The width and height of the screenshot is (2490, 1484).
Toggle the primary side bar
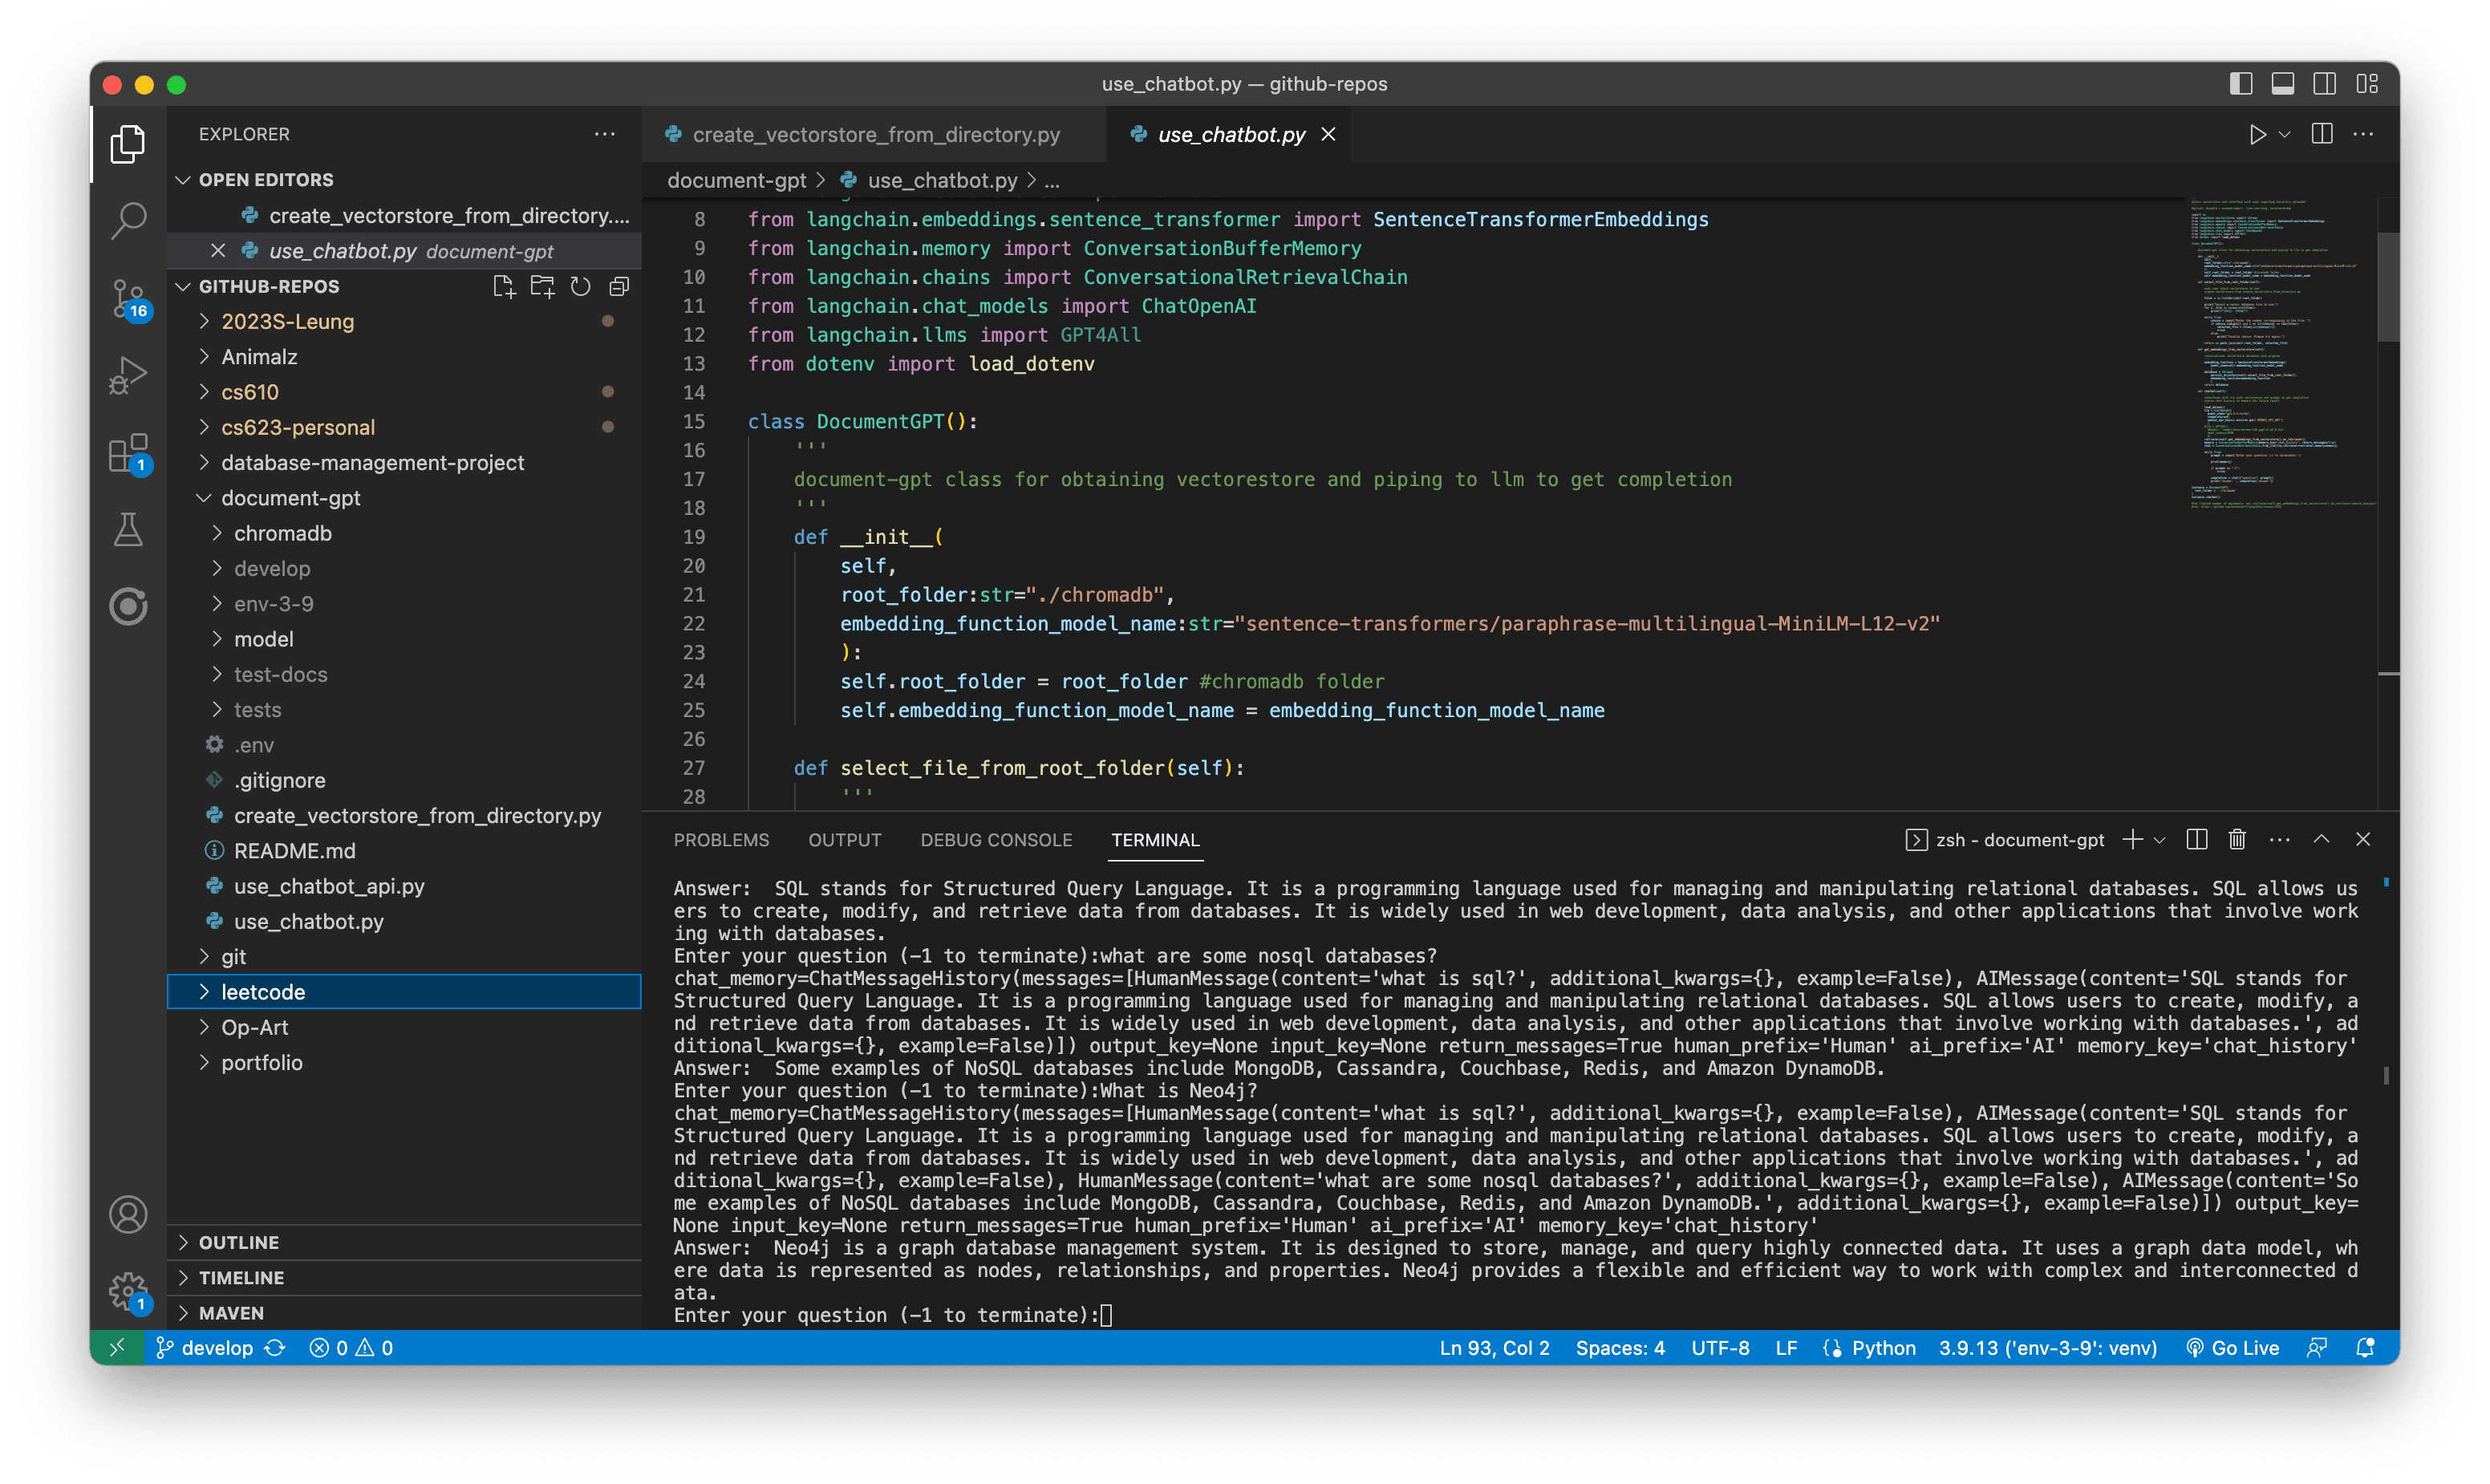[x=2241, y=84]
